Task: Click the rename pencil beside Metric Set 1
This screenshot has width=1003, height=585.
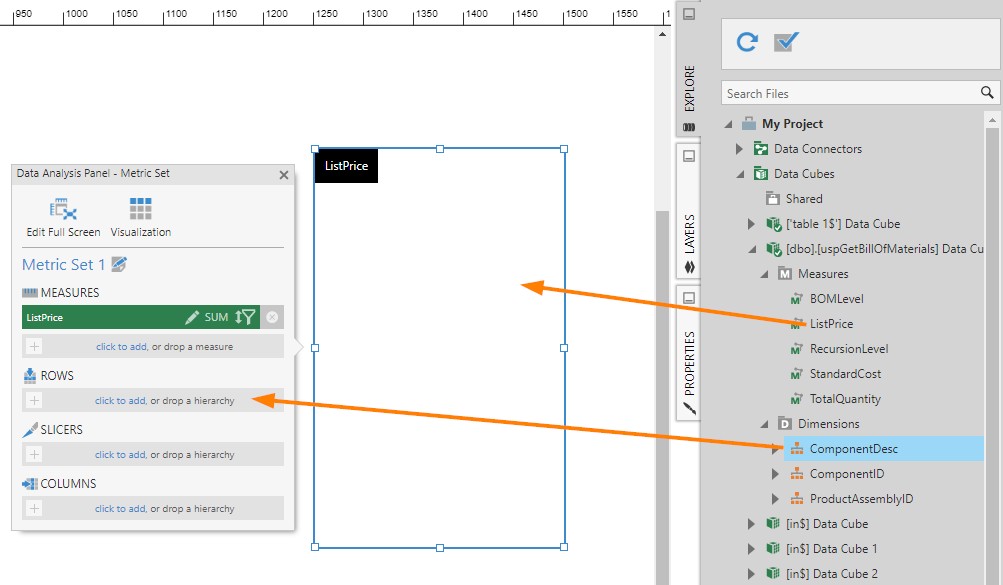Action: pos(120,265)
